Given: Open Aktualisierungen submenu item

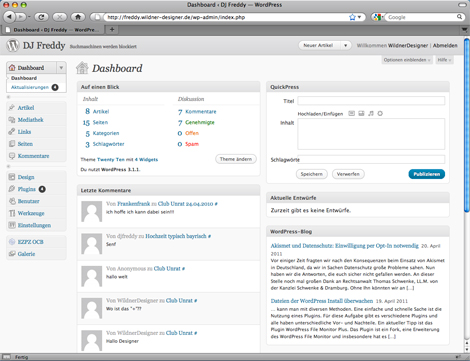Looking at the screenshot, I should tap(30, 87).
